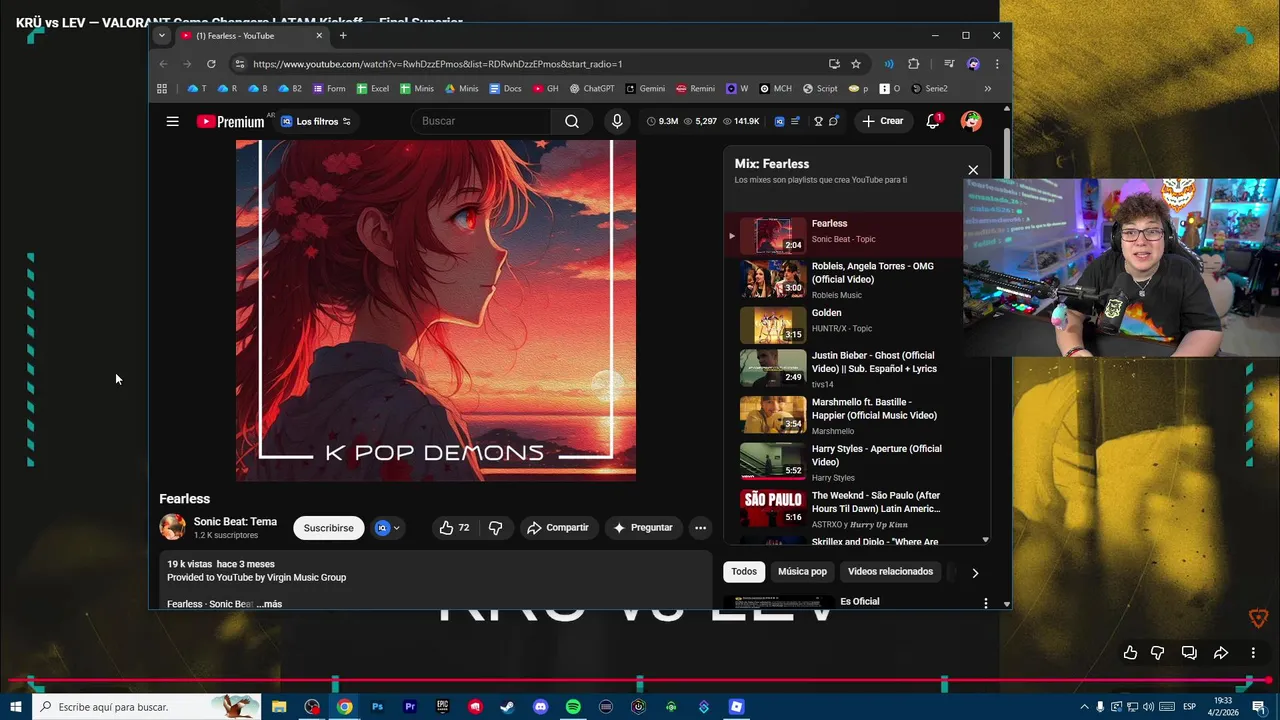Screen dimensions: 1280x720
Task: Toggle the Los filtros filter button
Action: (x=316, y=121)
